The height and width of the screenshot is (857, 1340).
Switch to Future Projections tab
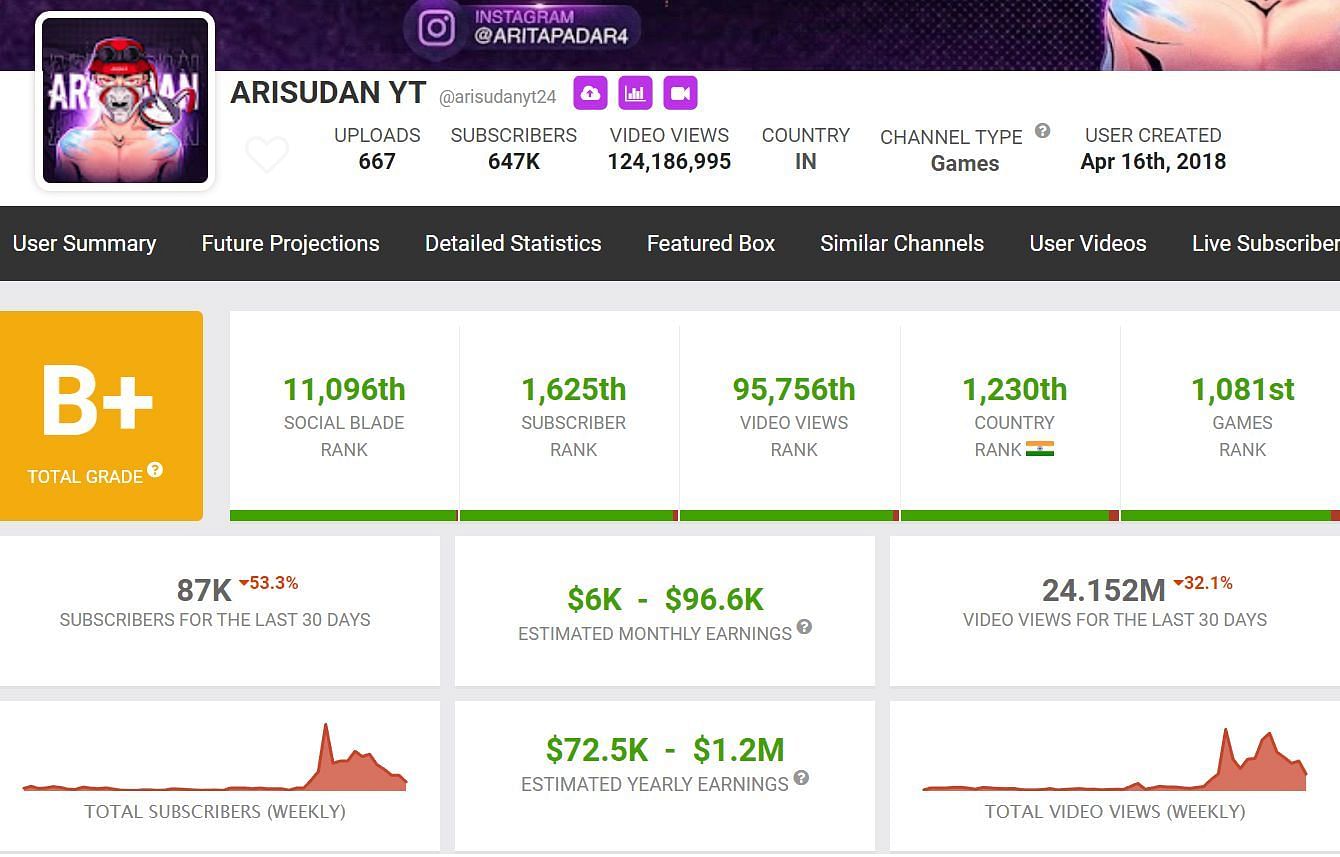[290, 243]
